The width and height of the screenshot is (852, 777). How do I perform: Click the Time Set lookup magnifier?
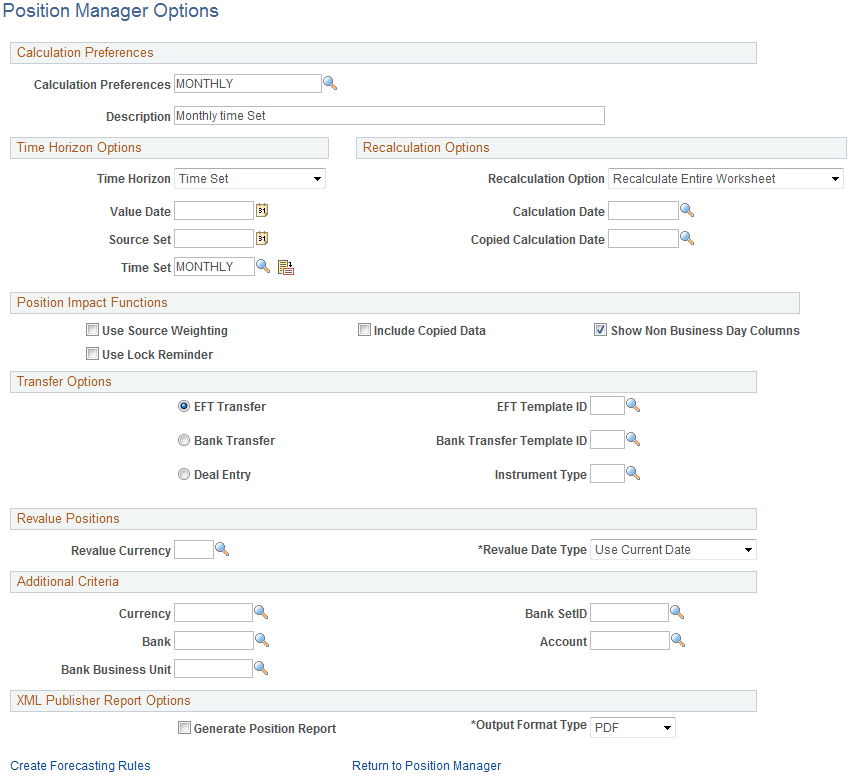point(262,266)
